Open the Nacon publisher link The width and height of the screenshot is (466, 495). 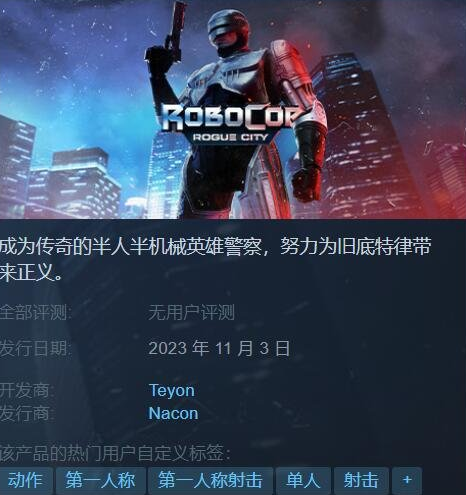[x=173, y=413]
